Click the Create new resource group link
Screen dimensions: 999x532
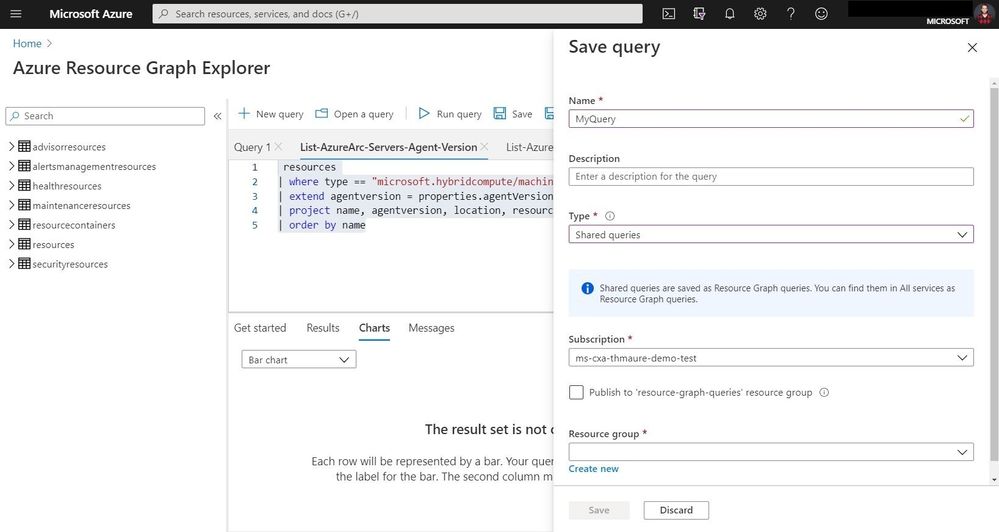(x=593, y=468)
